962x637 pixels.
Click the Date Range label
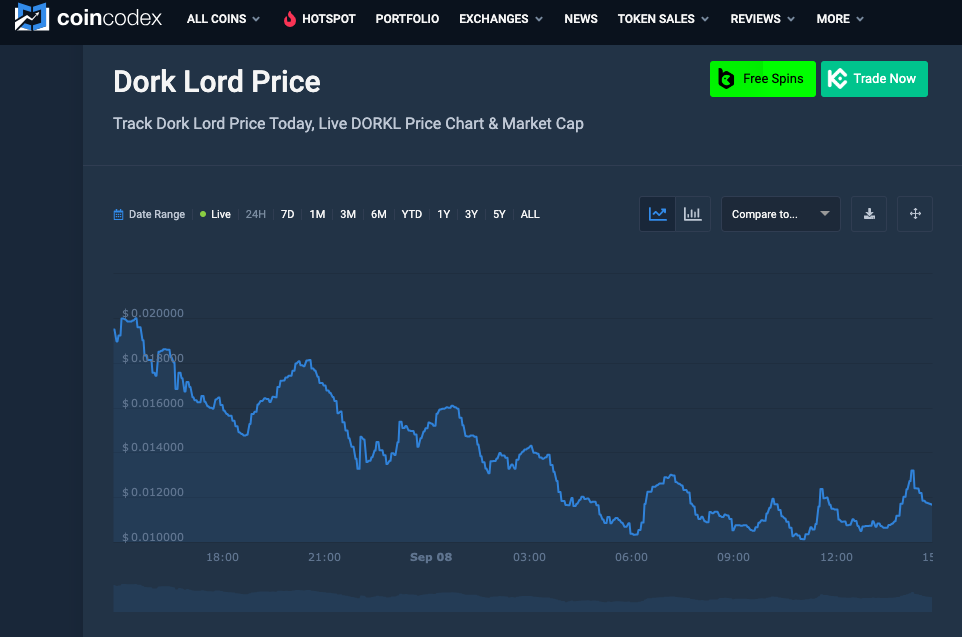(156, 215)
